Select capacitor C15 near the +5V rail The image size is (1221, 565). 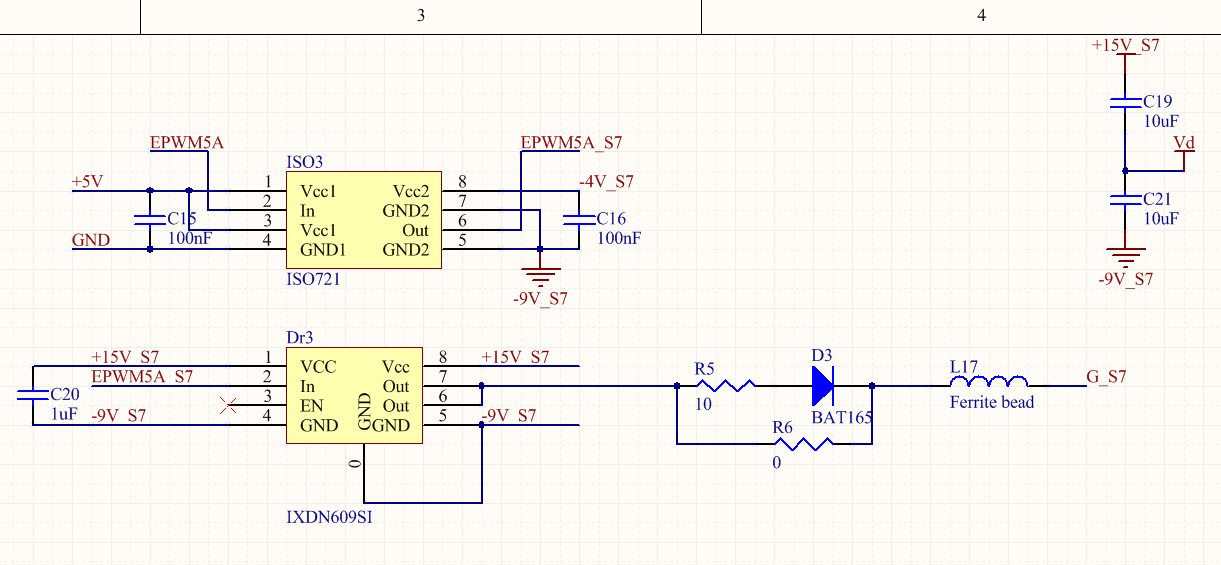tap(150, 220)
